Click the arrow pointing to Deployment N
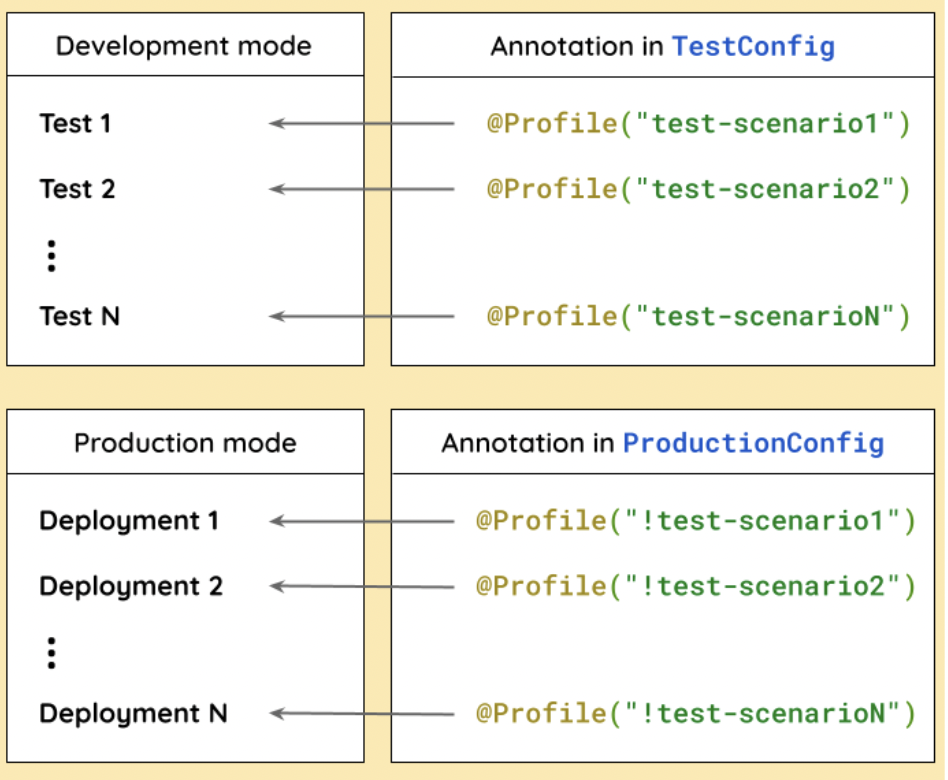Image resolution: width=948 pixels, height=780 pixels. pos(361,714)
